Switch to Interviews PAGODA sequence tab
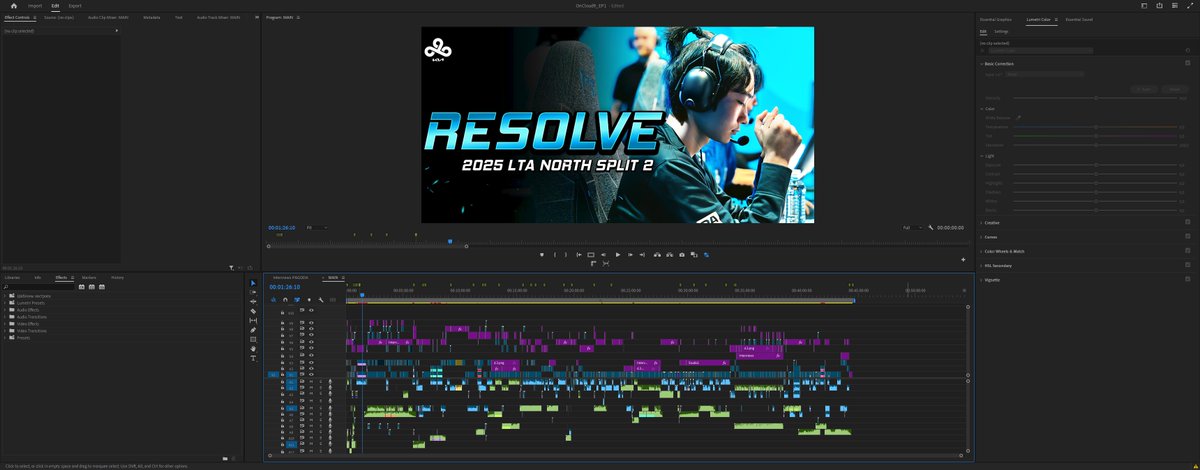1200x470 pixels. [x=291, y=277]
